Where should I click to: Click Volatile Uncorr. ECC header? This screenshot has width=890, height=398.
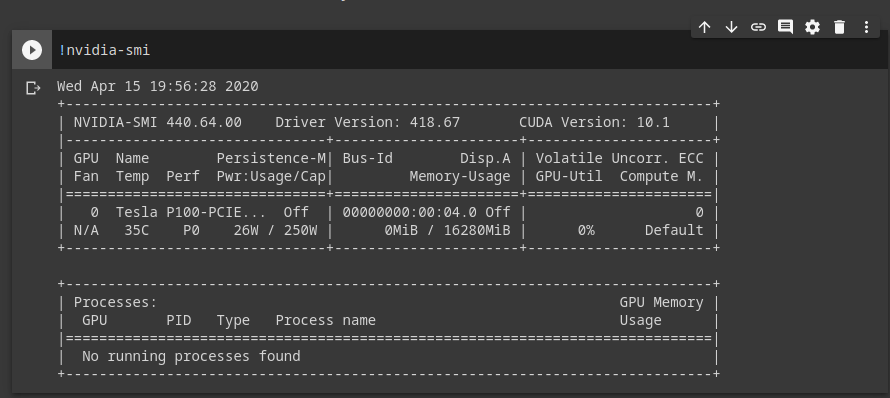[620, 158]
